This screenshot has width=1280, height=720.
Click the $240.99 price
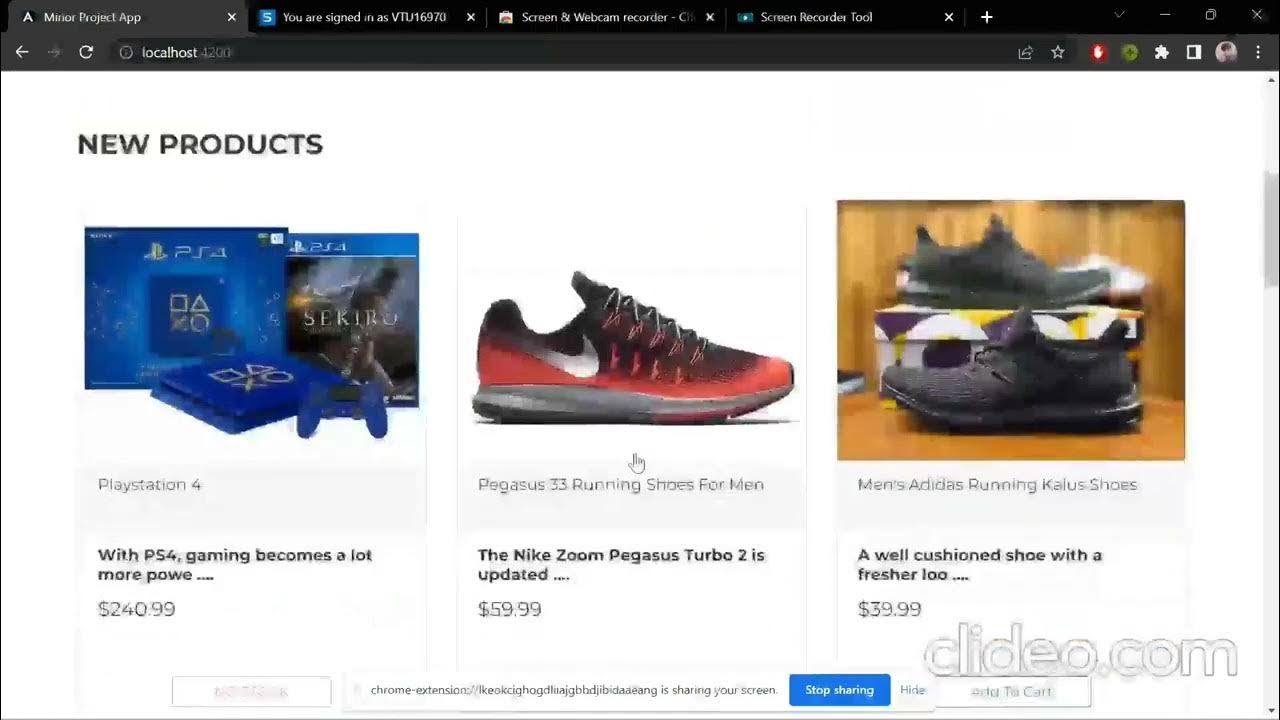click(136, 609)
